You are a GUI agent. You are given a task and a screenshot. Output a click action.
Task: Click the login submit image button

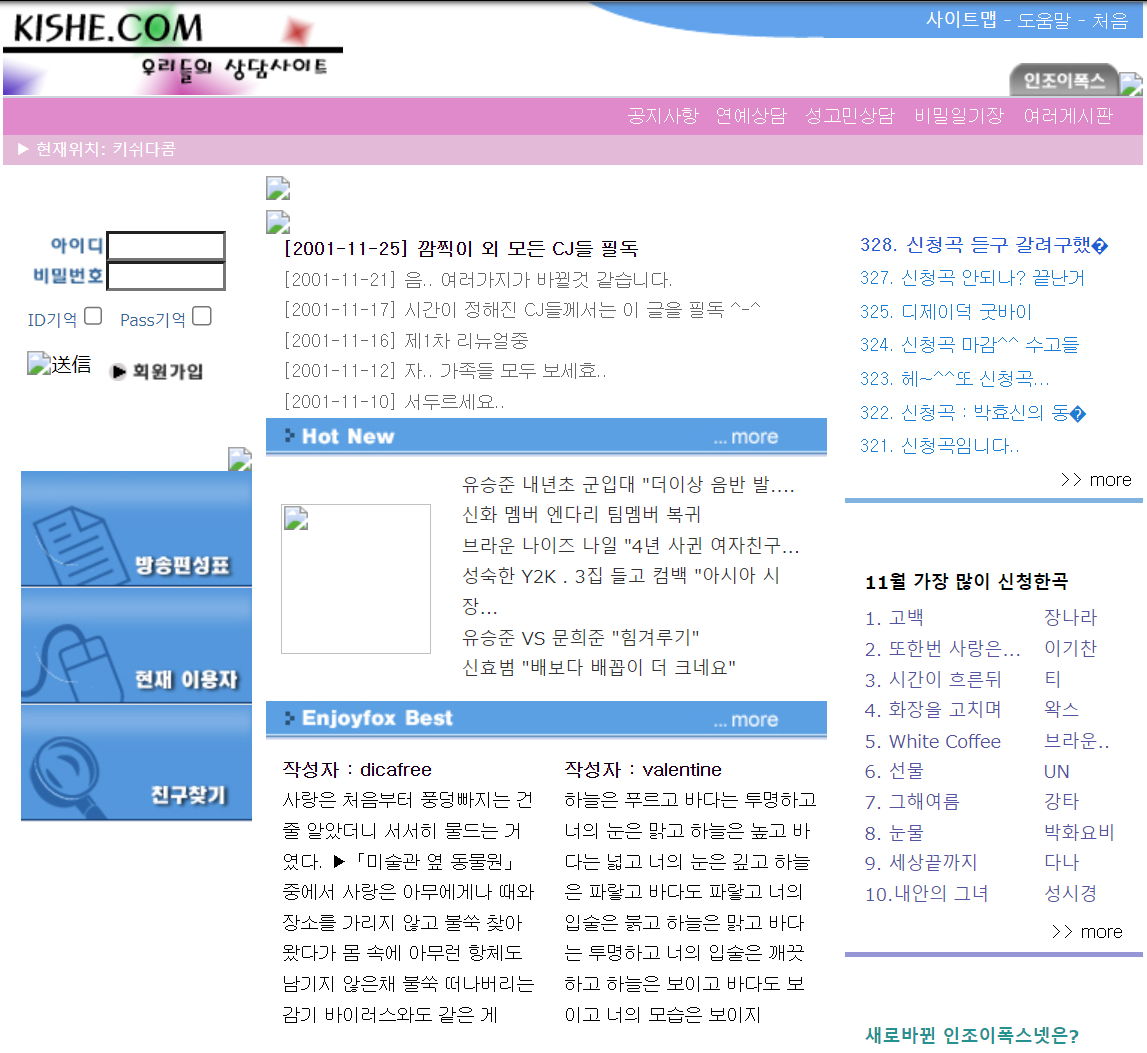(x=59, y=364)
